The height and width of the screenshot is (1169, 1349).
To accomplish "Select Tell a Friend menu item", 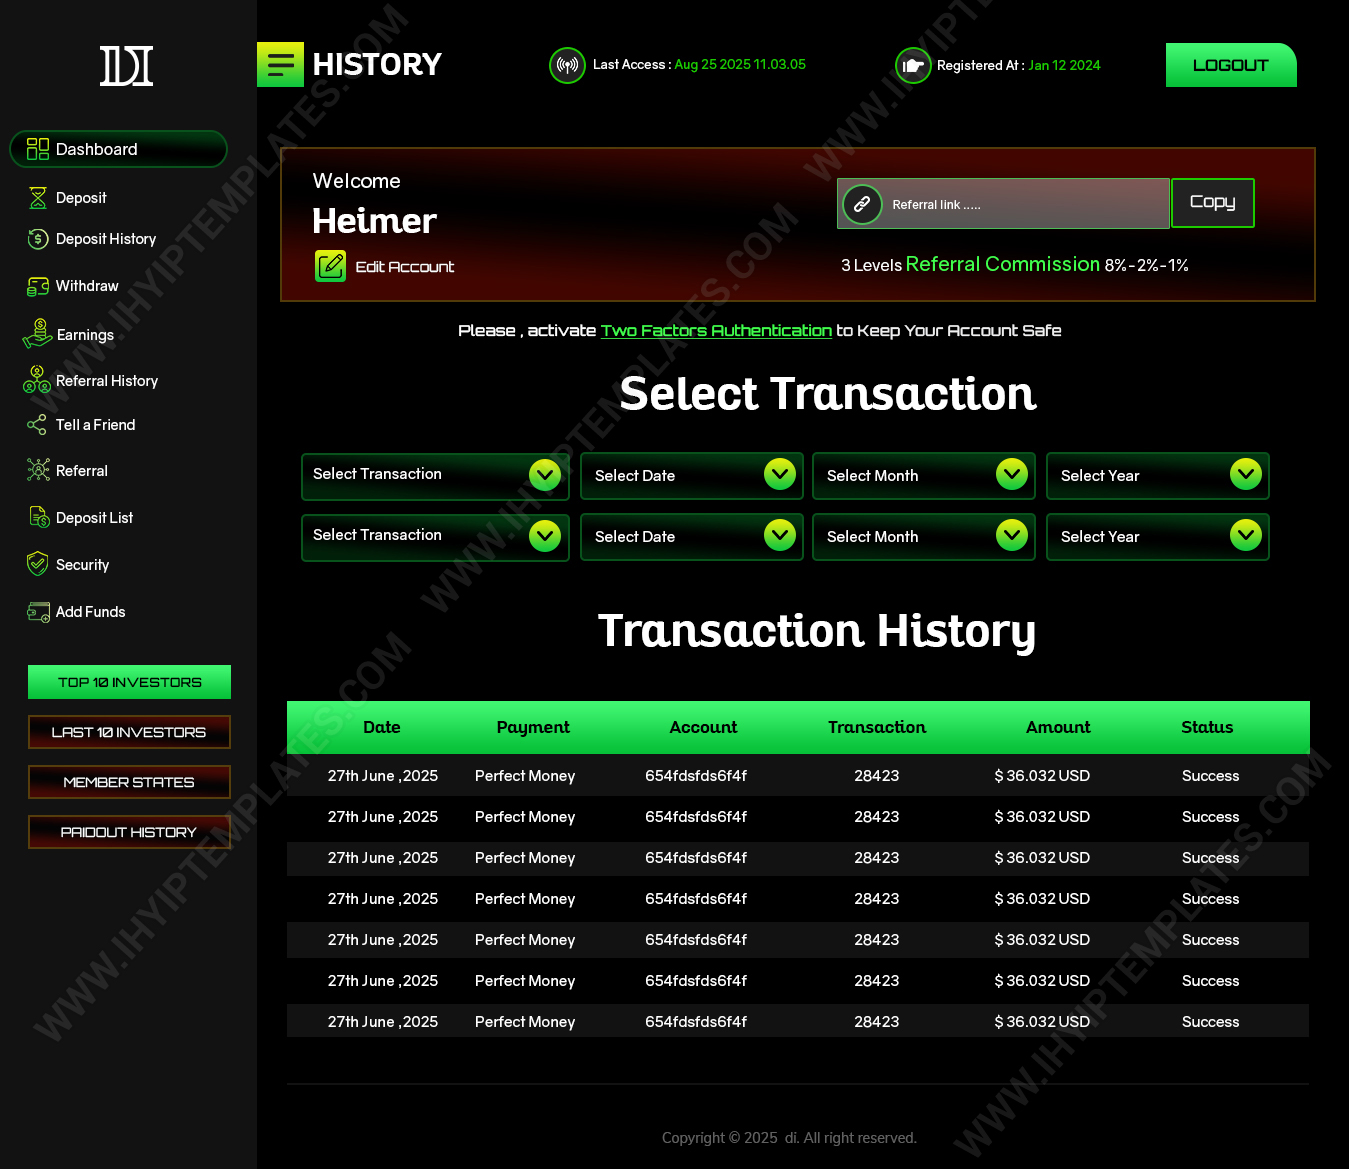I will click(95, 425).
